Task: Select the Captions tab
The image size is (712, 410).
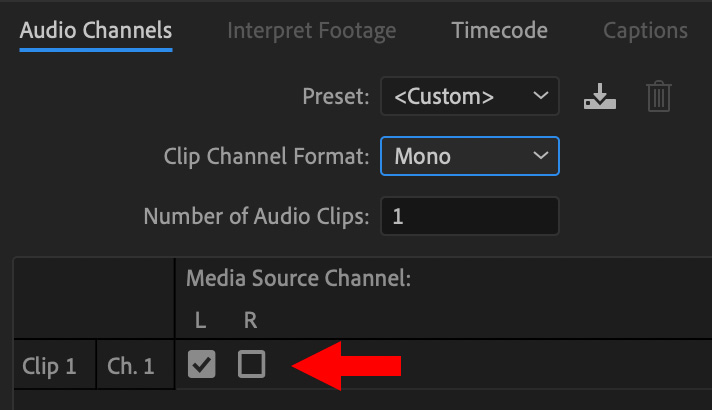Action: pyautogui.click(x=645, y=31)
